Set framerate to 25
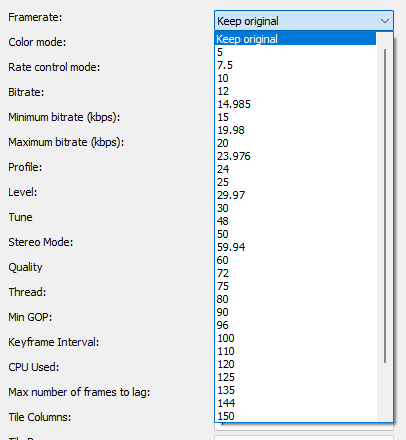 [x=295, y=182]
